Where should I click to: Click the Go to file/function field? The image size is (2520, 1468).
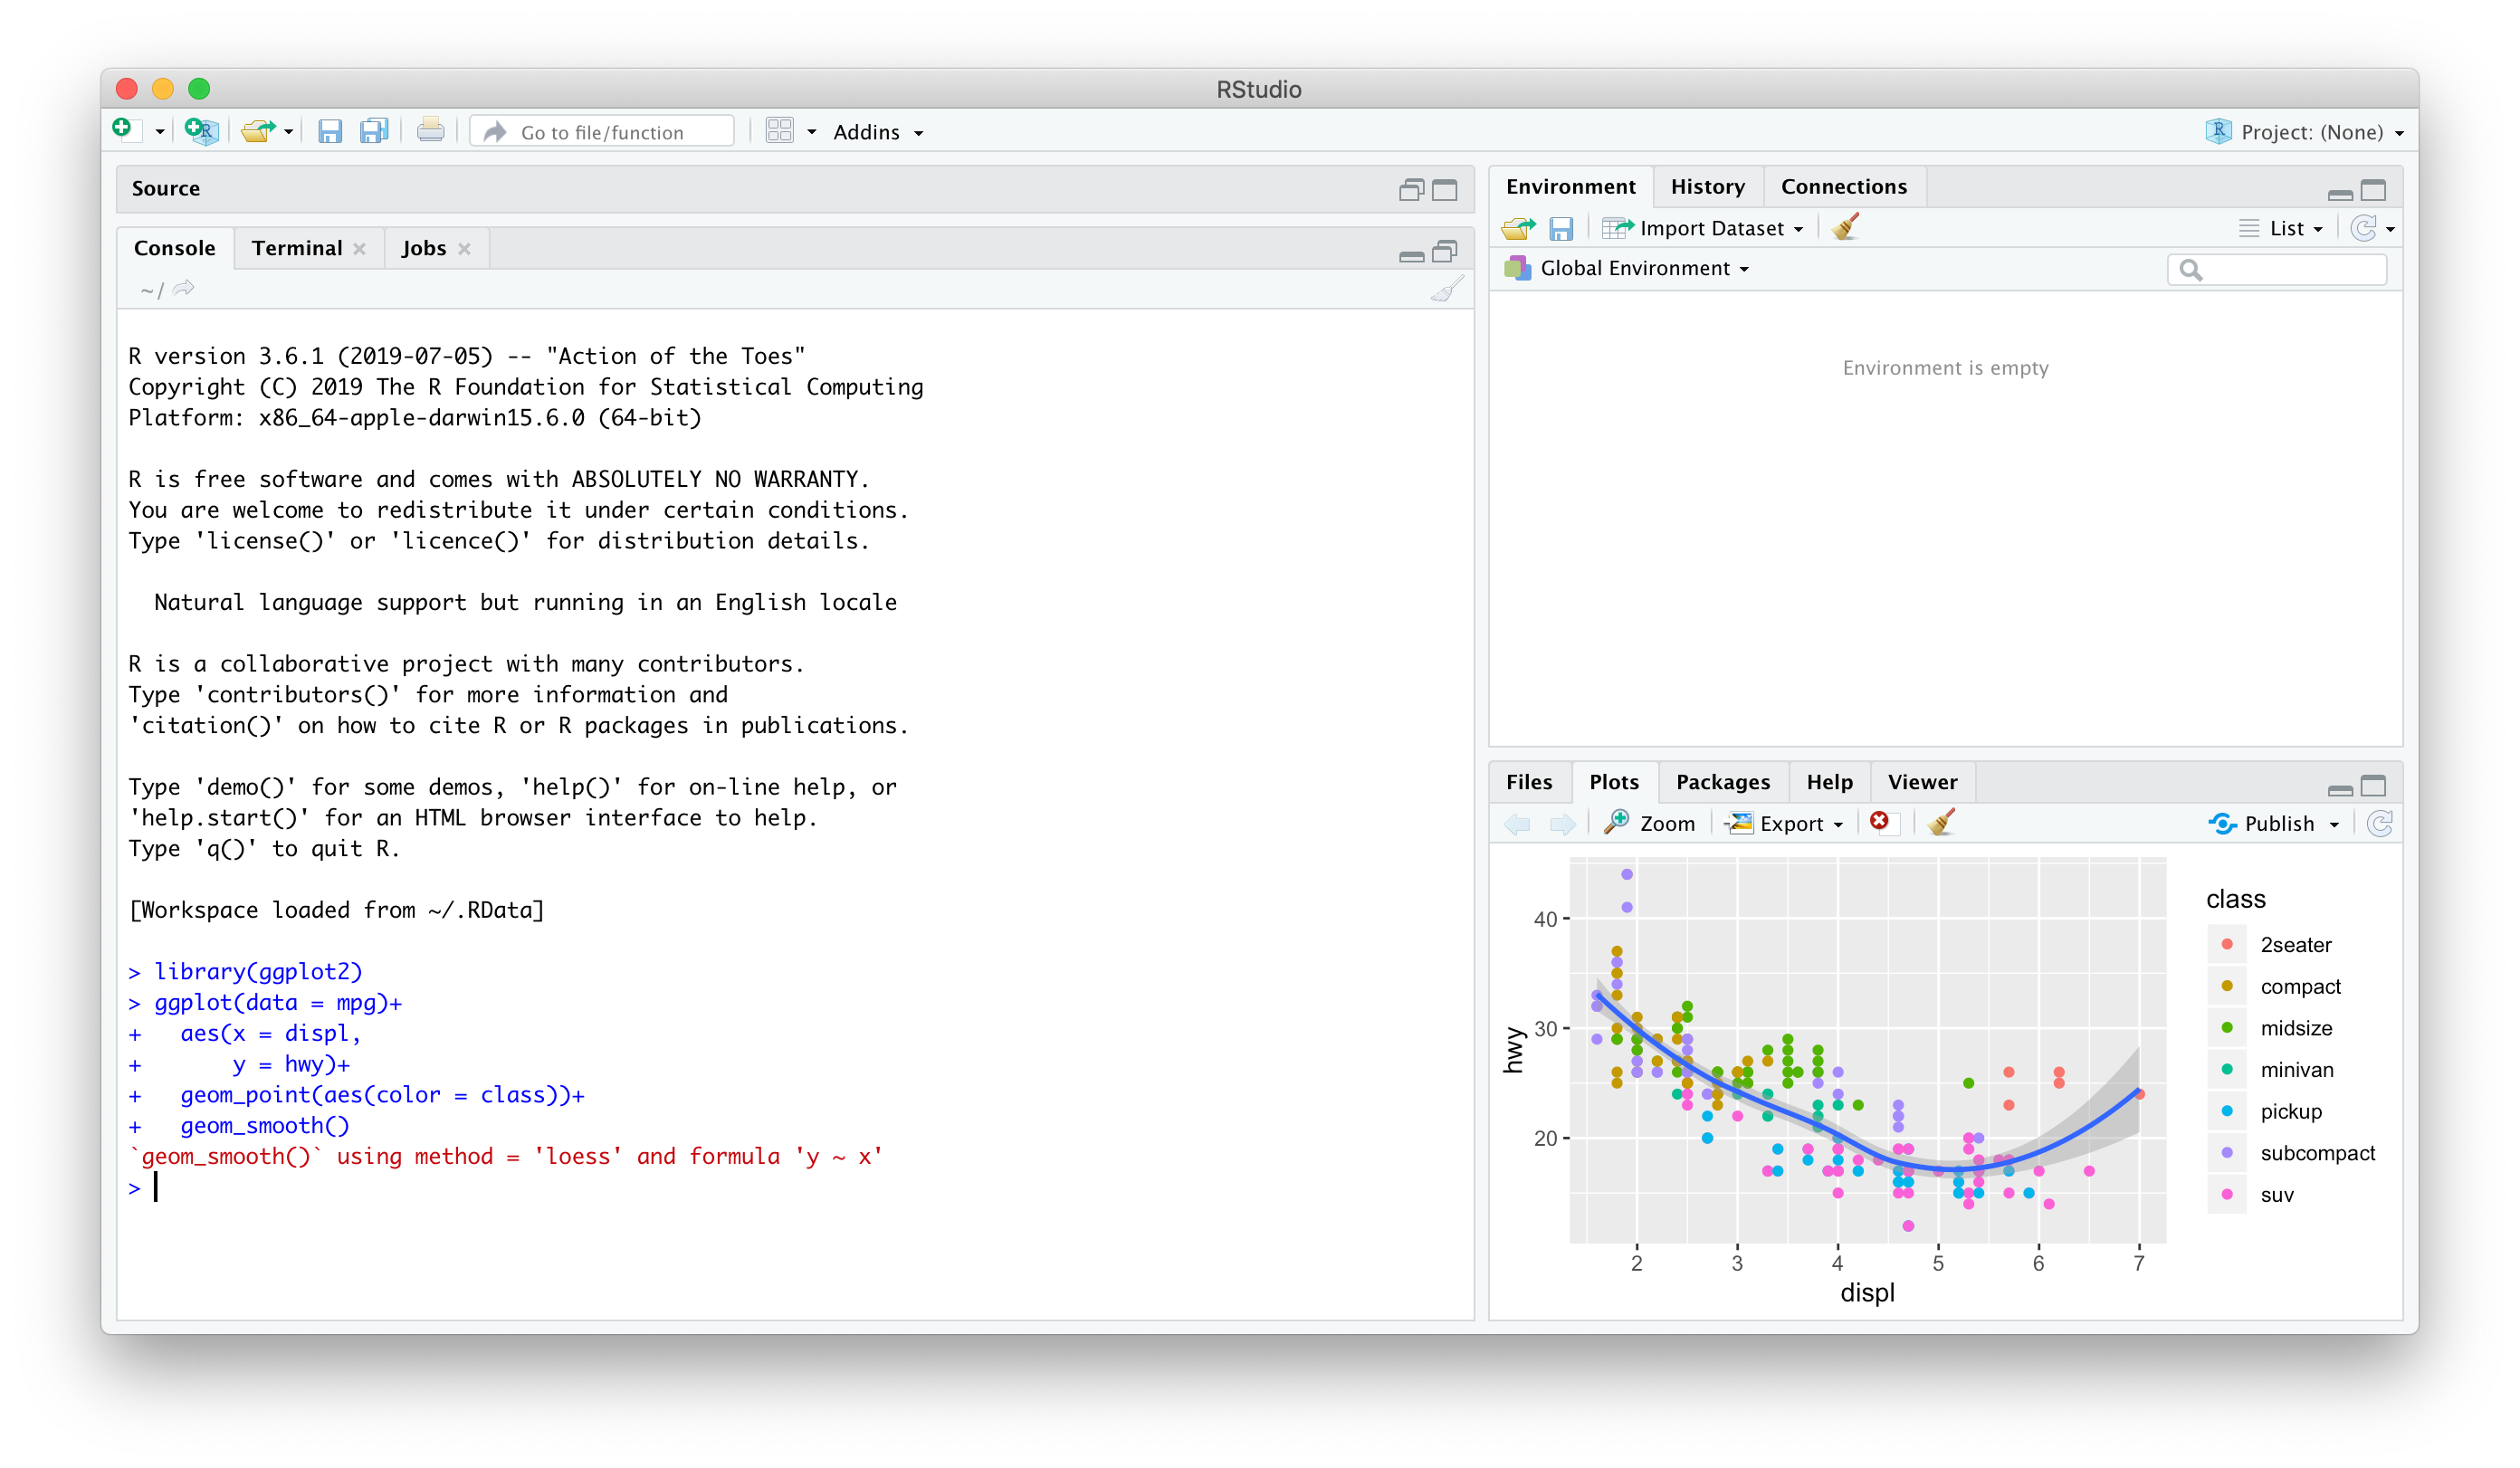[x=602, y=132]
